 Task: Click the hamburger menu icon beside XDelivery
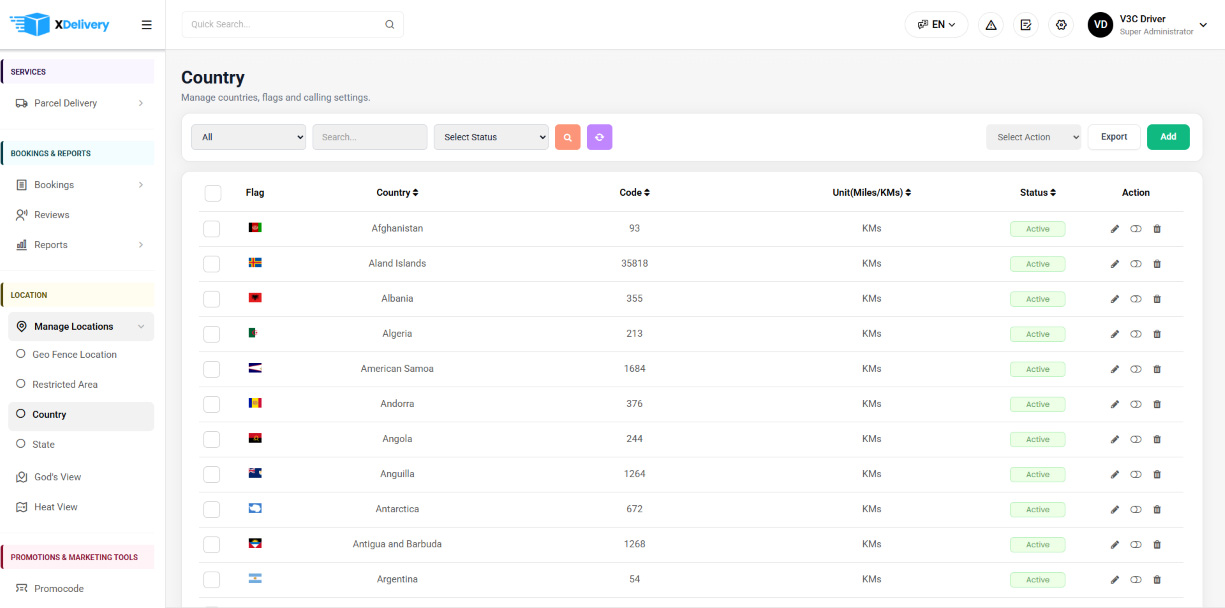(x=147, y=25)
